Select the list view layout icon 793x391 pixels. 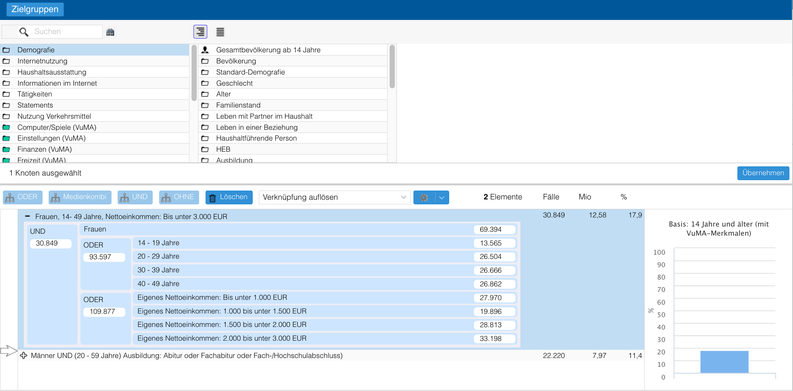pyautogui.click(x=220, y=32)
